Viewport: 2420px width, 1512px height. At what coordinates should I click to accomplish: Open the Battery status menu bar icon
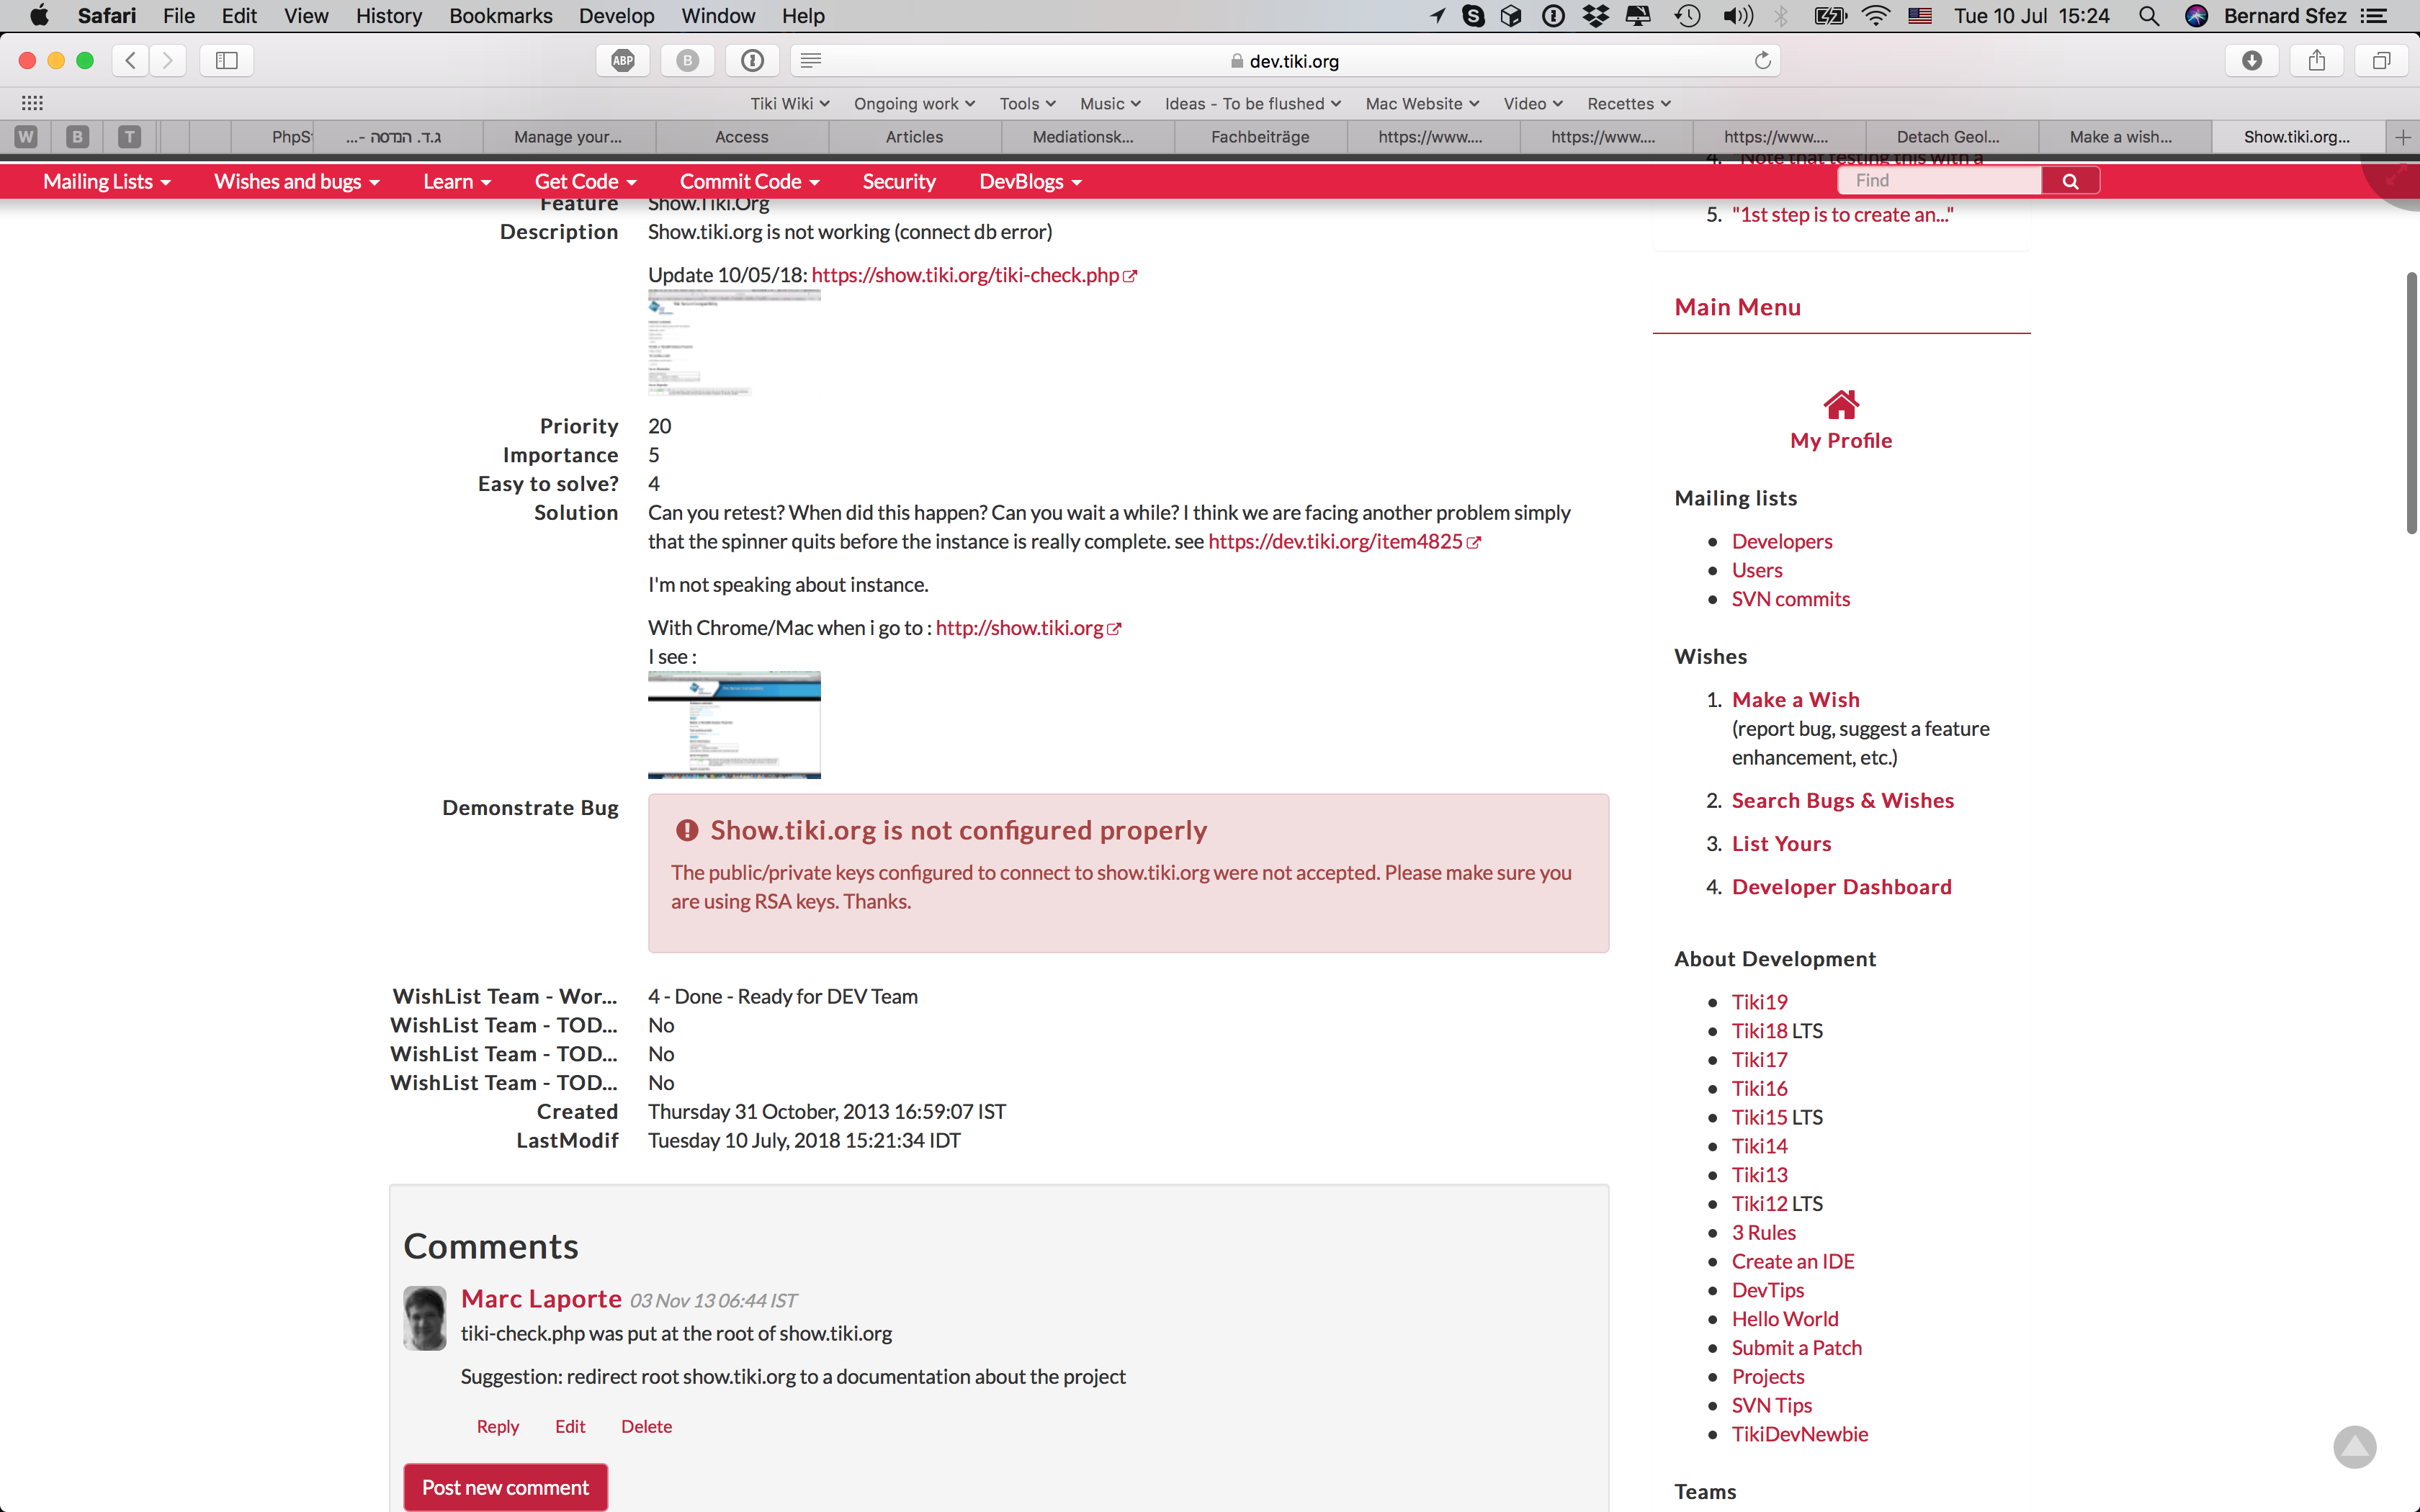(x=1830, y=16)
